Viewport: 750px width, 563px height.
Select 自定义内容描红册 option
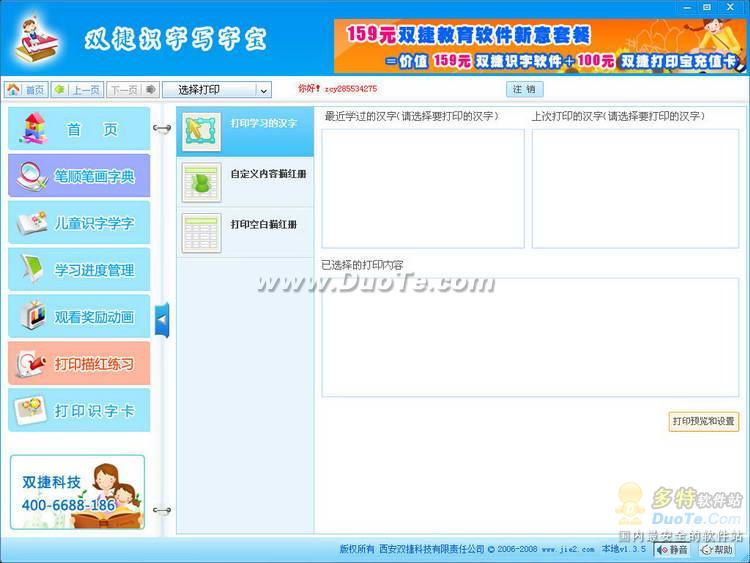tap(245, 182)
